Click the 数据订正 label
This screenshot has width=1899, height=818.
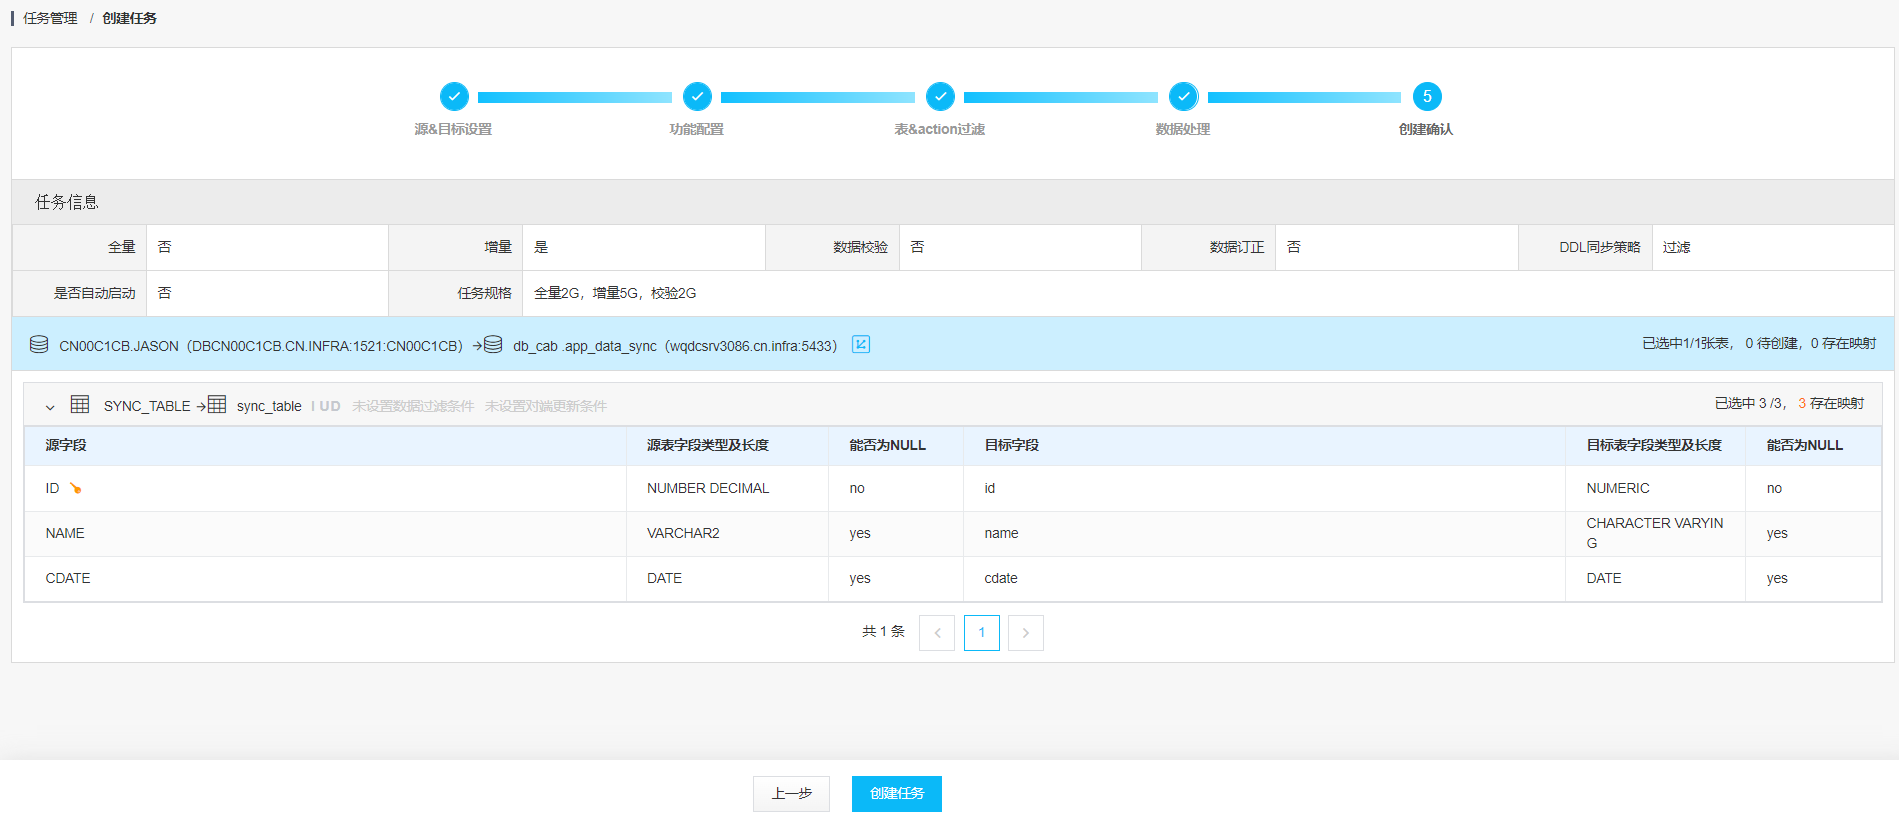[x=1237, y=247]
